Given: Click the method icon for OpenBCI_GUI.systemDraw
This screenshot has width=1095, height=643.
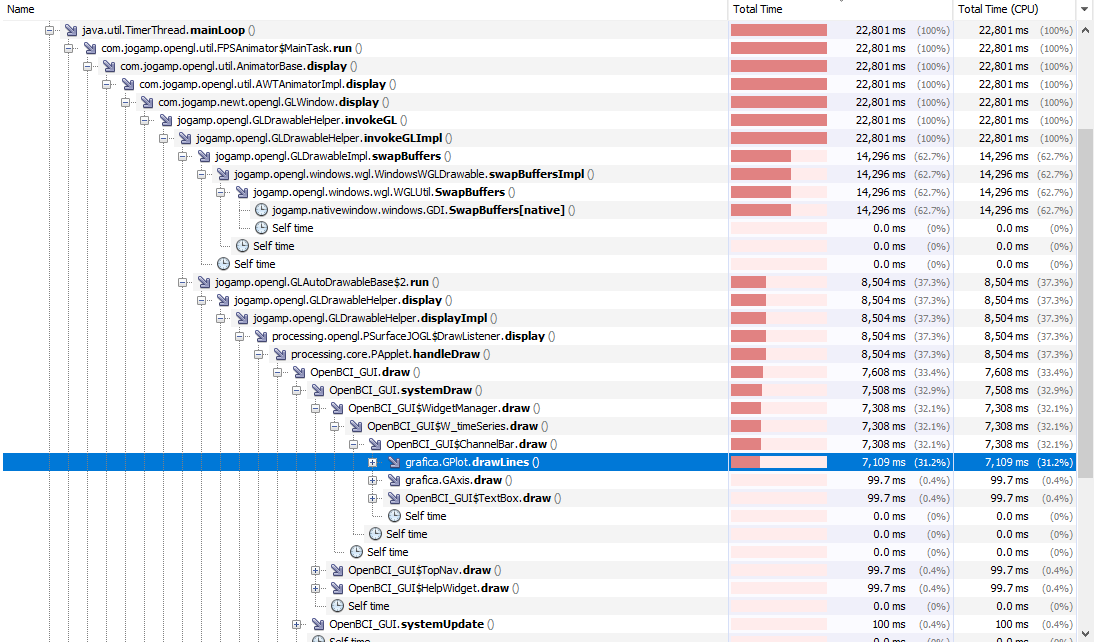Looking at the screenshot, I should coord(318,390).
